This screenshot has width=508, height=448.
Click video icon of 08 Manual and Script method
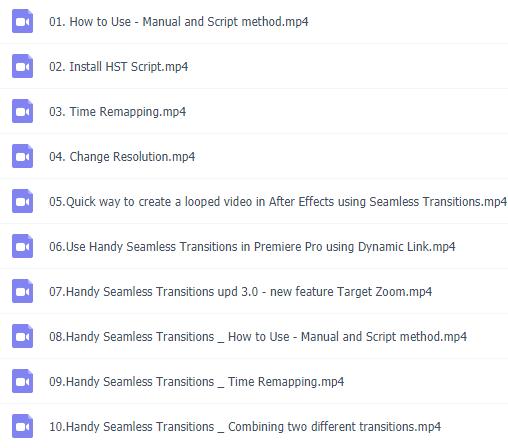coord(22,336)
